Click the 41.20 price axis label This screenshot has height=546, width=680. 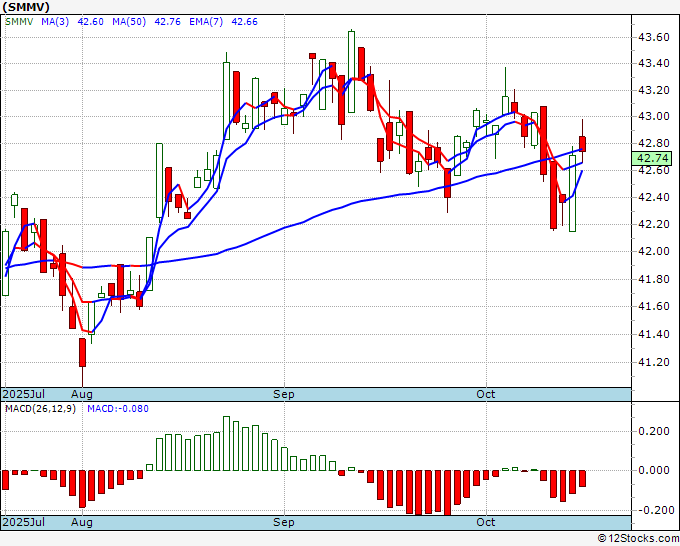click(x=653, y=362)
